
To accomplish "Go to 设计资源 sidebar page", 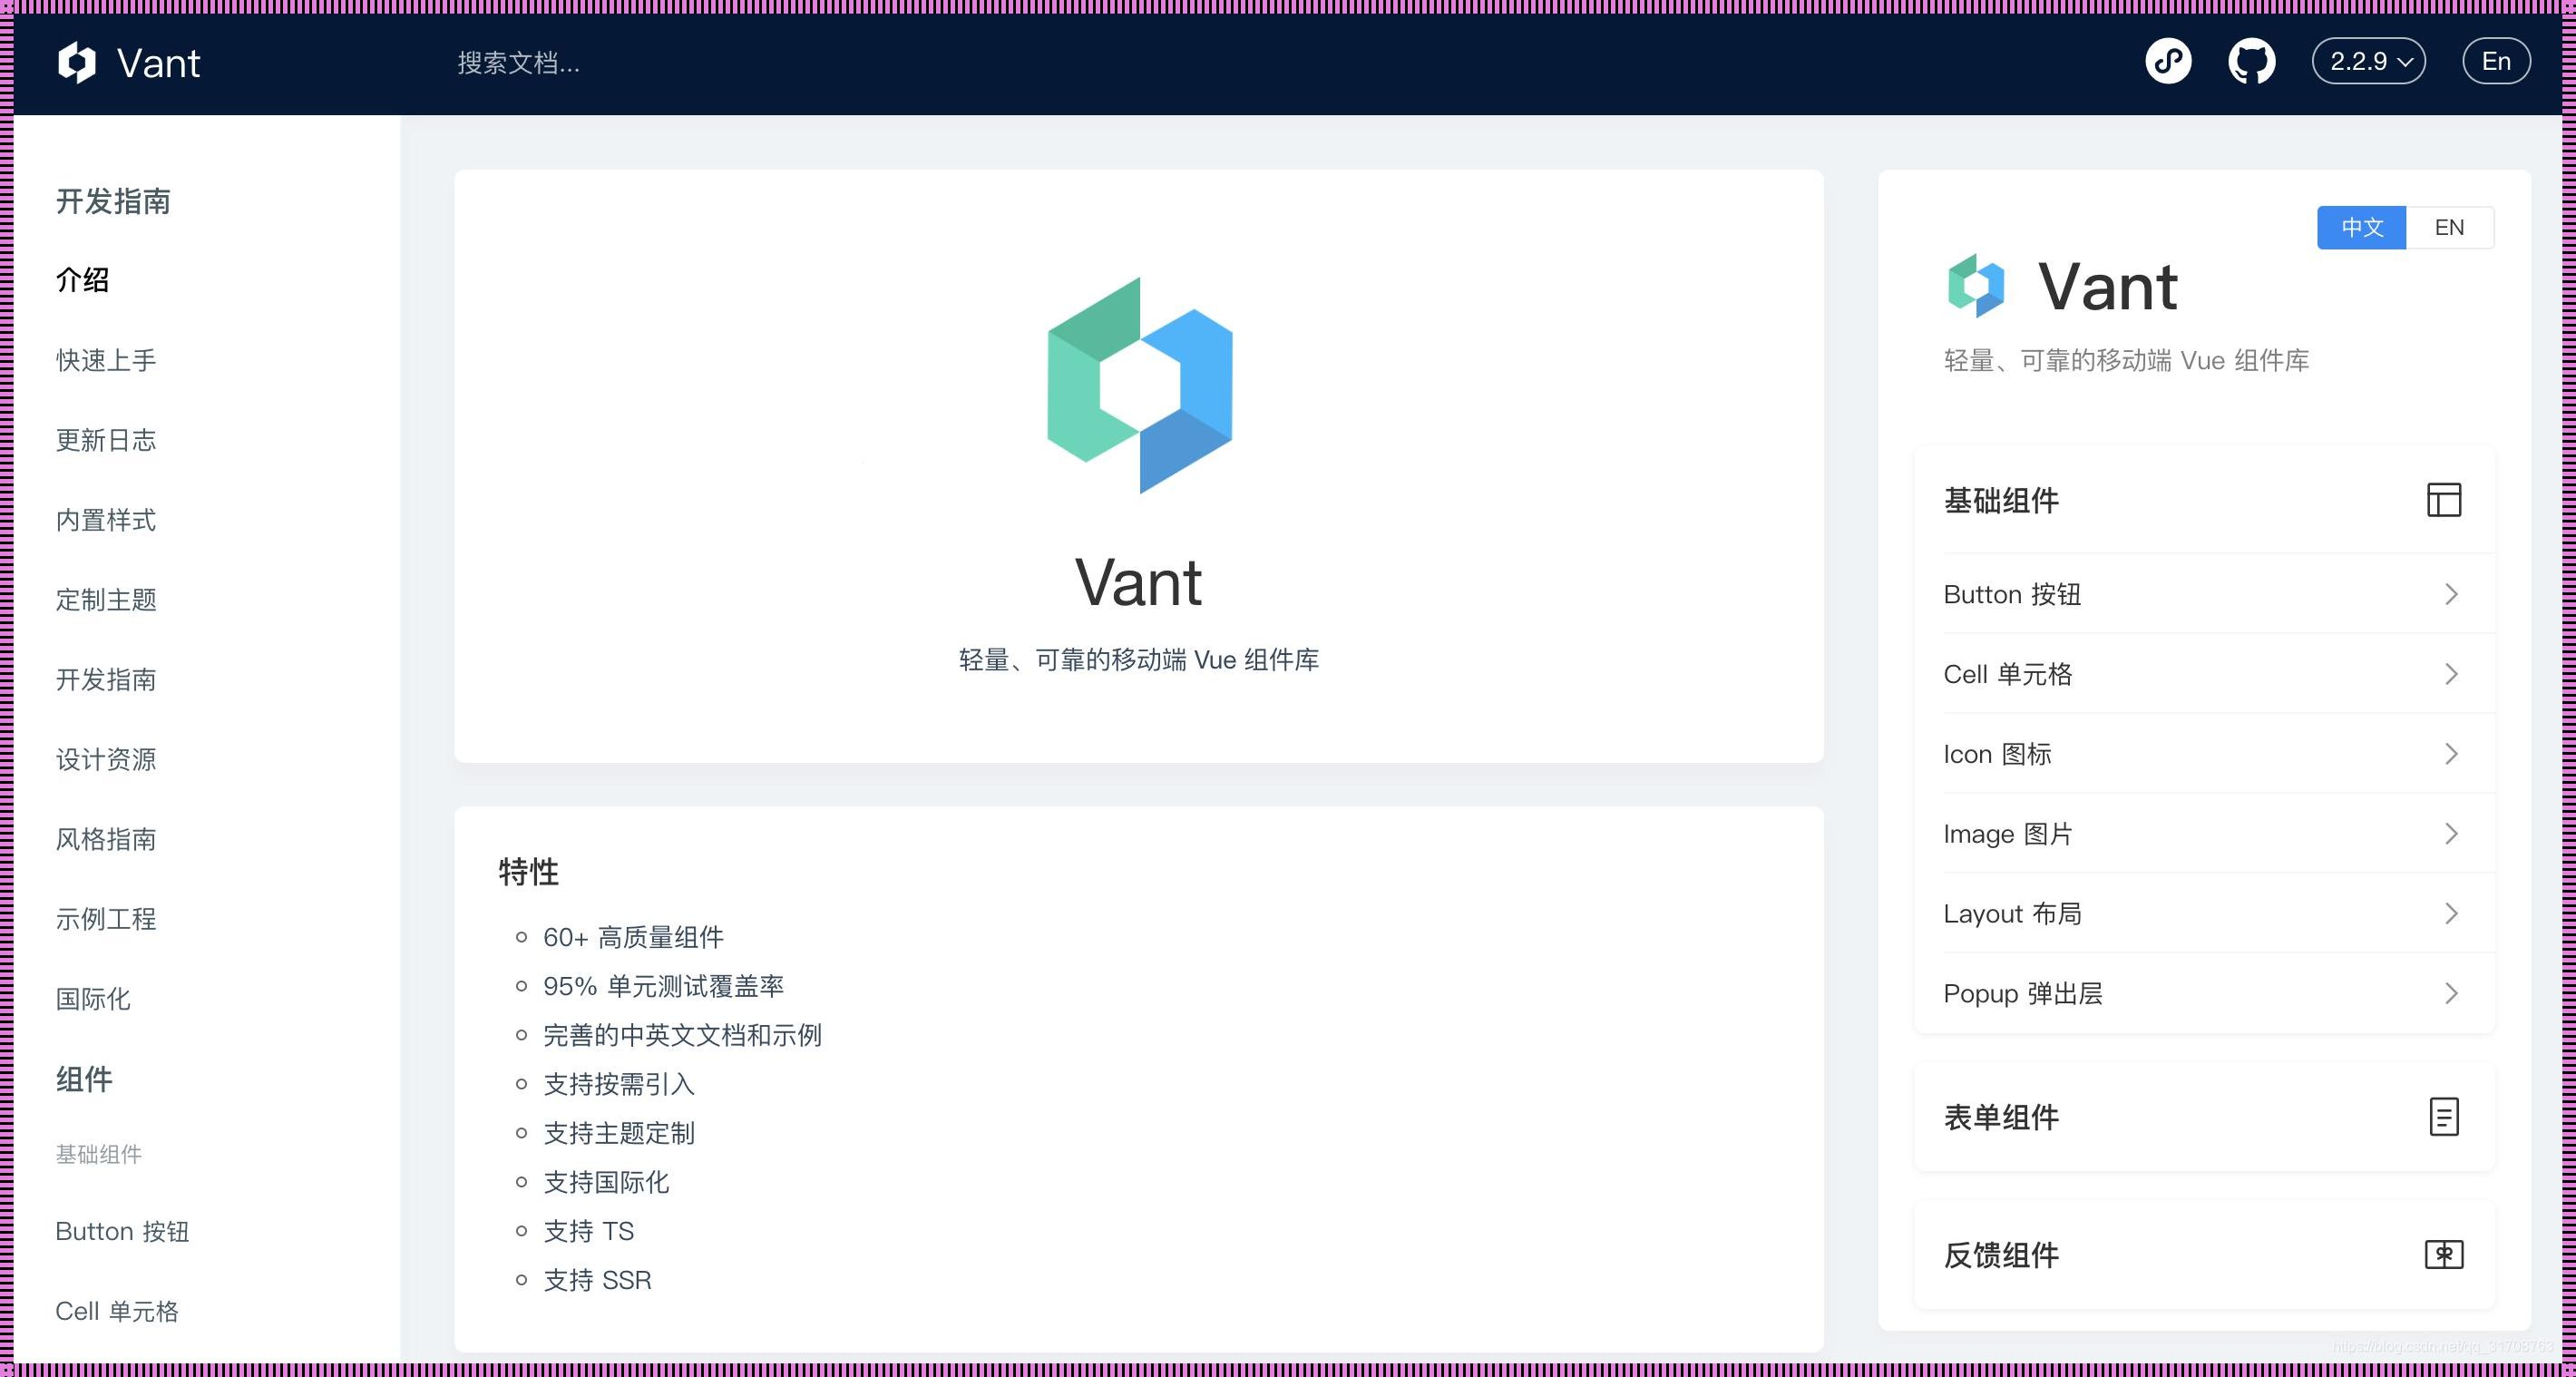I will 105,760.
